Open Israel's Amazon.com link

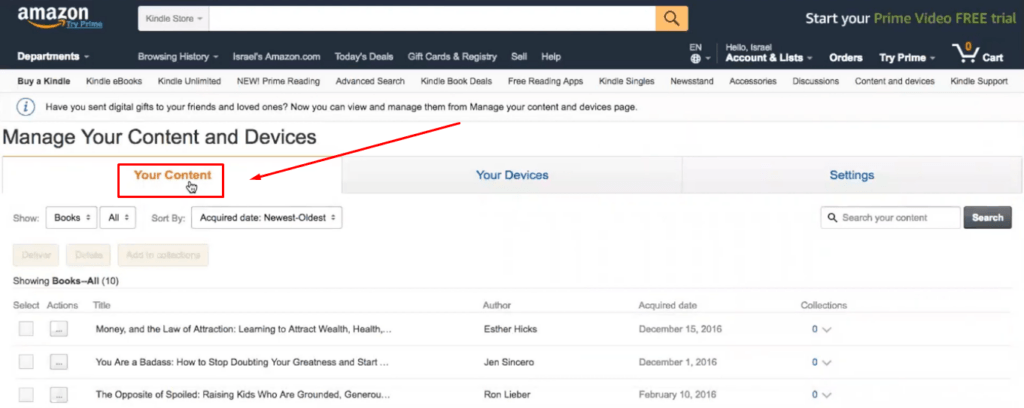(x=276, y=57)
